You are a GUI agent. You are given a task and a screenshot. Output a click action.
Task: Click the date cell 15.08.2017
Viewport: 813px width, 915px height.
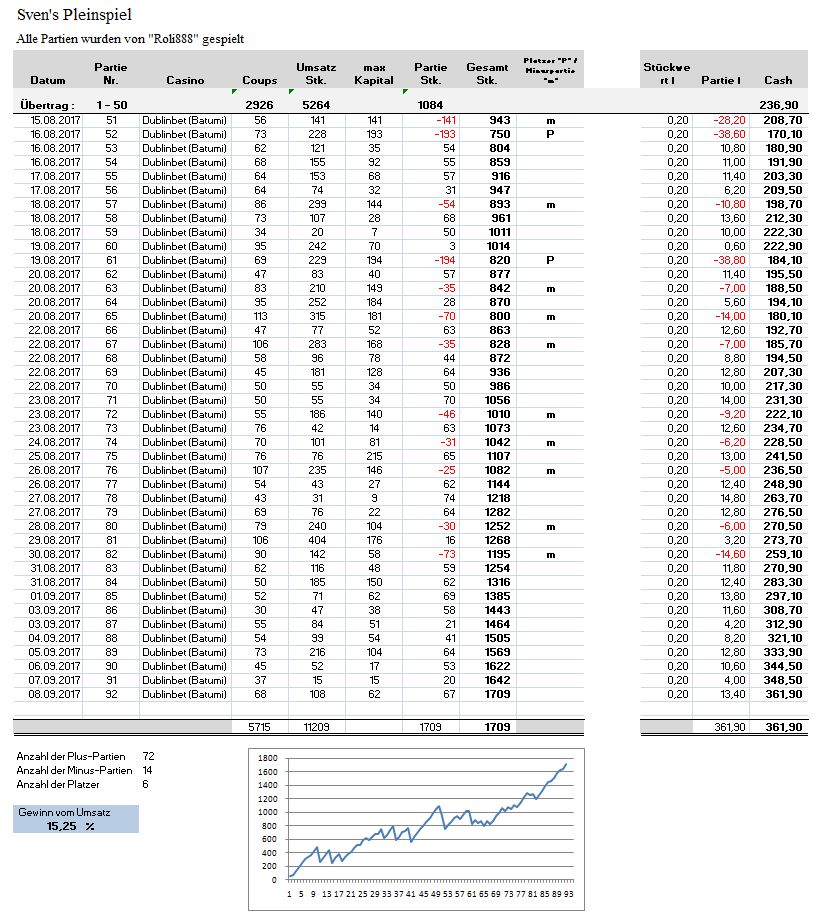pyautogui.click(x=48, y=120)
